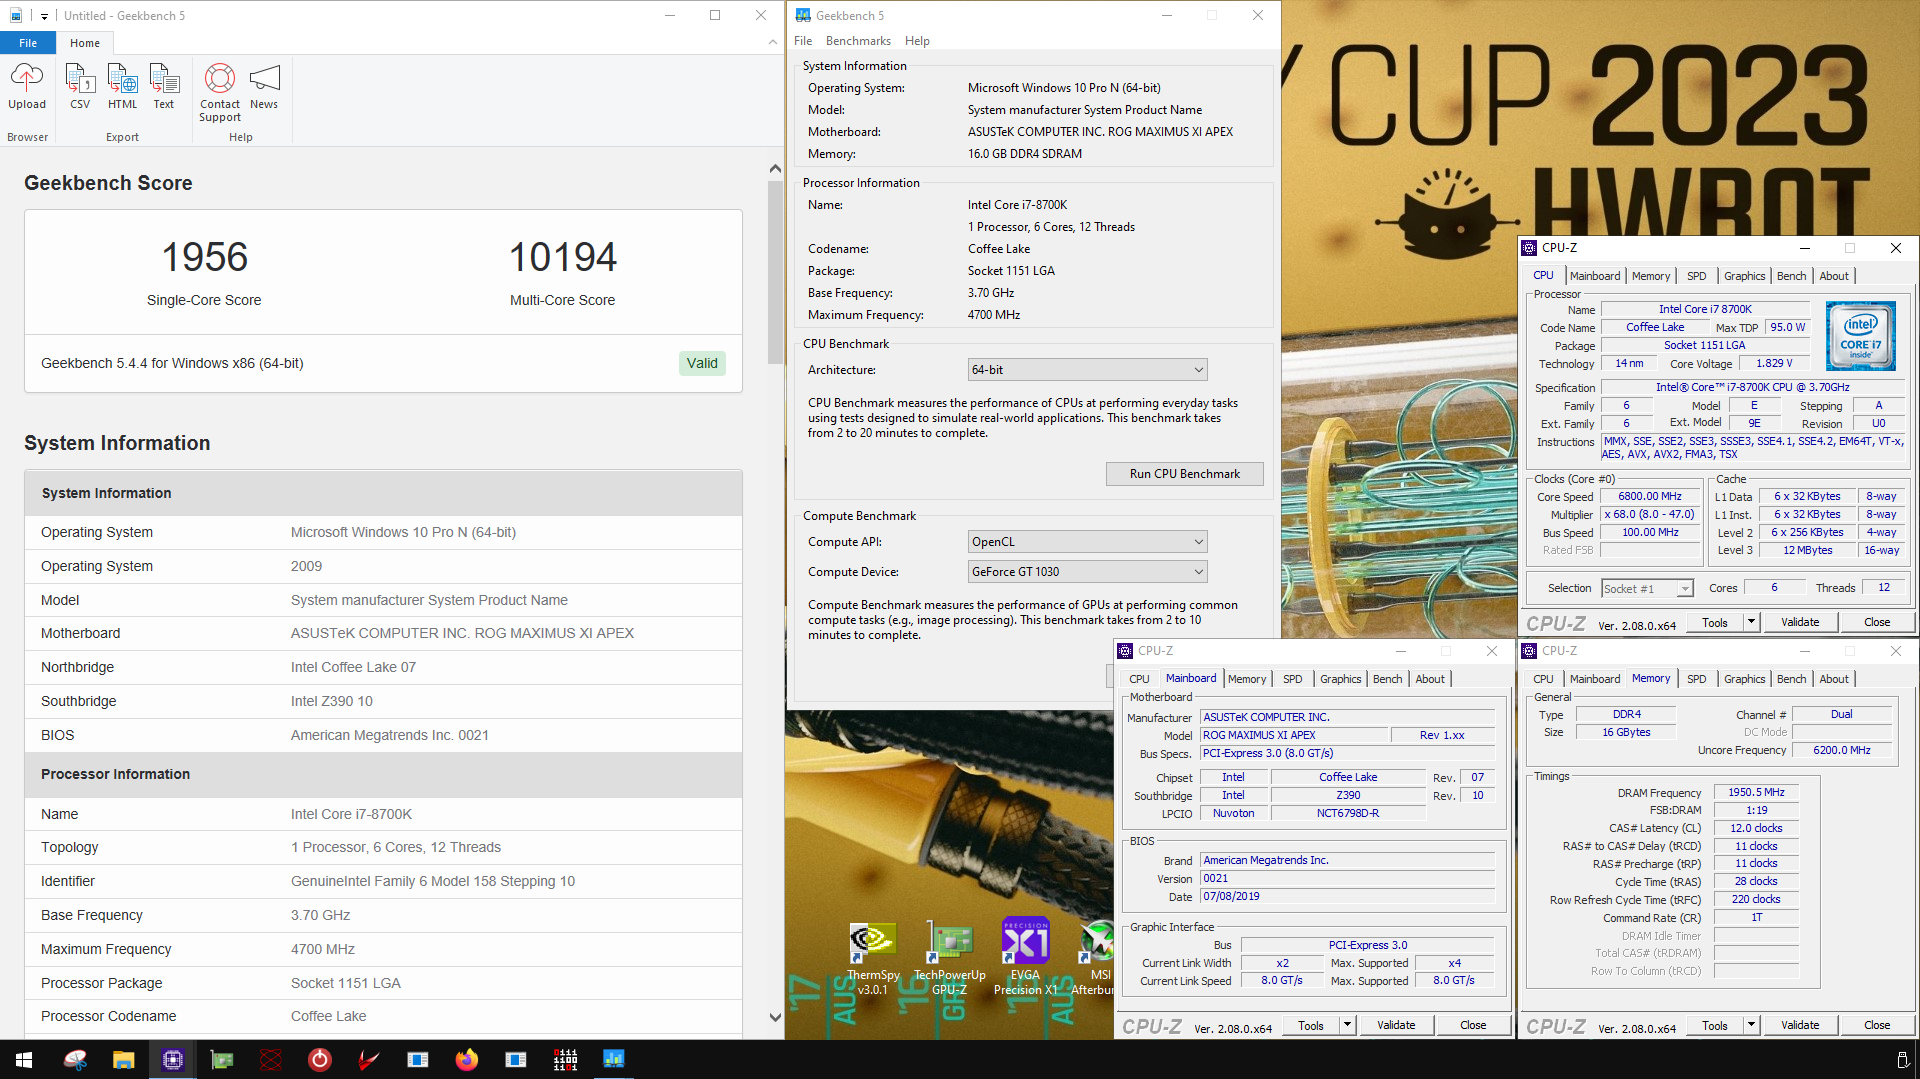Screen dimensions: 1920x1079
Task: Click the green Valid badge
Action: click(x=702, y=363)
